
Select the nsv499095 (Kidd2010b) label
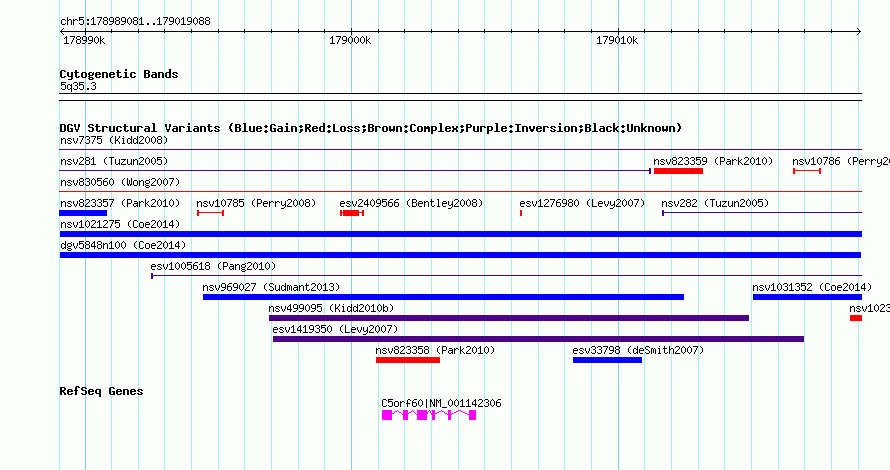[x=331, y=308]
